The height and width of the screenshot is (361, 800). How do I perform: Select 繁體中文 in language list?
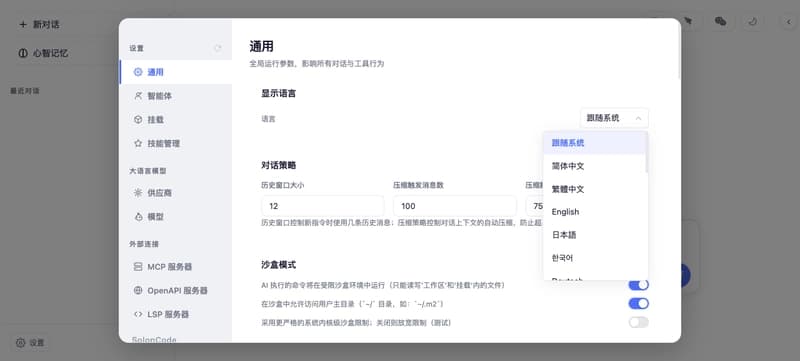click(x=594, y=189)
